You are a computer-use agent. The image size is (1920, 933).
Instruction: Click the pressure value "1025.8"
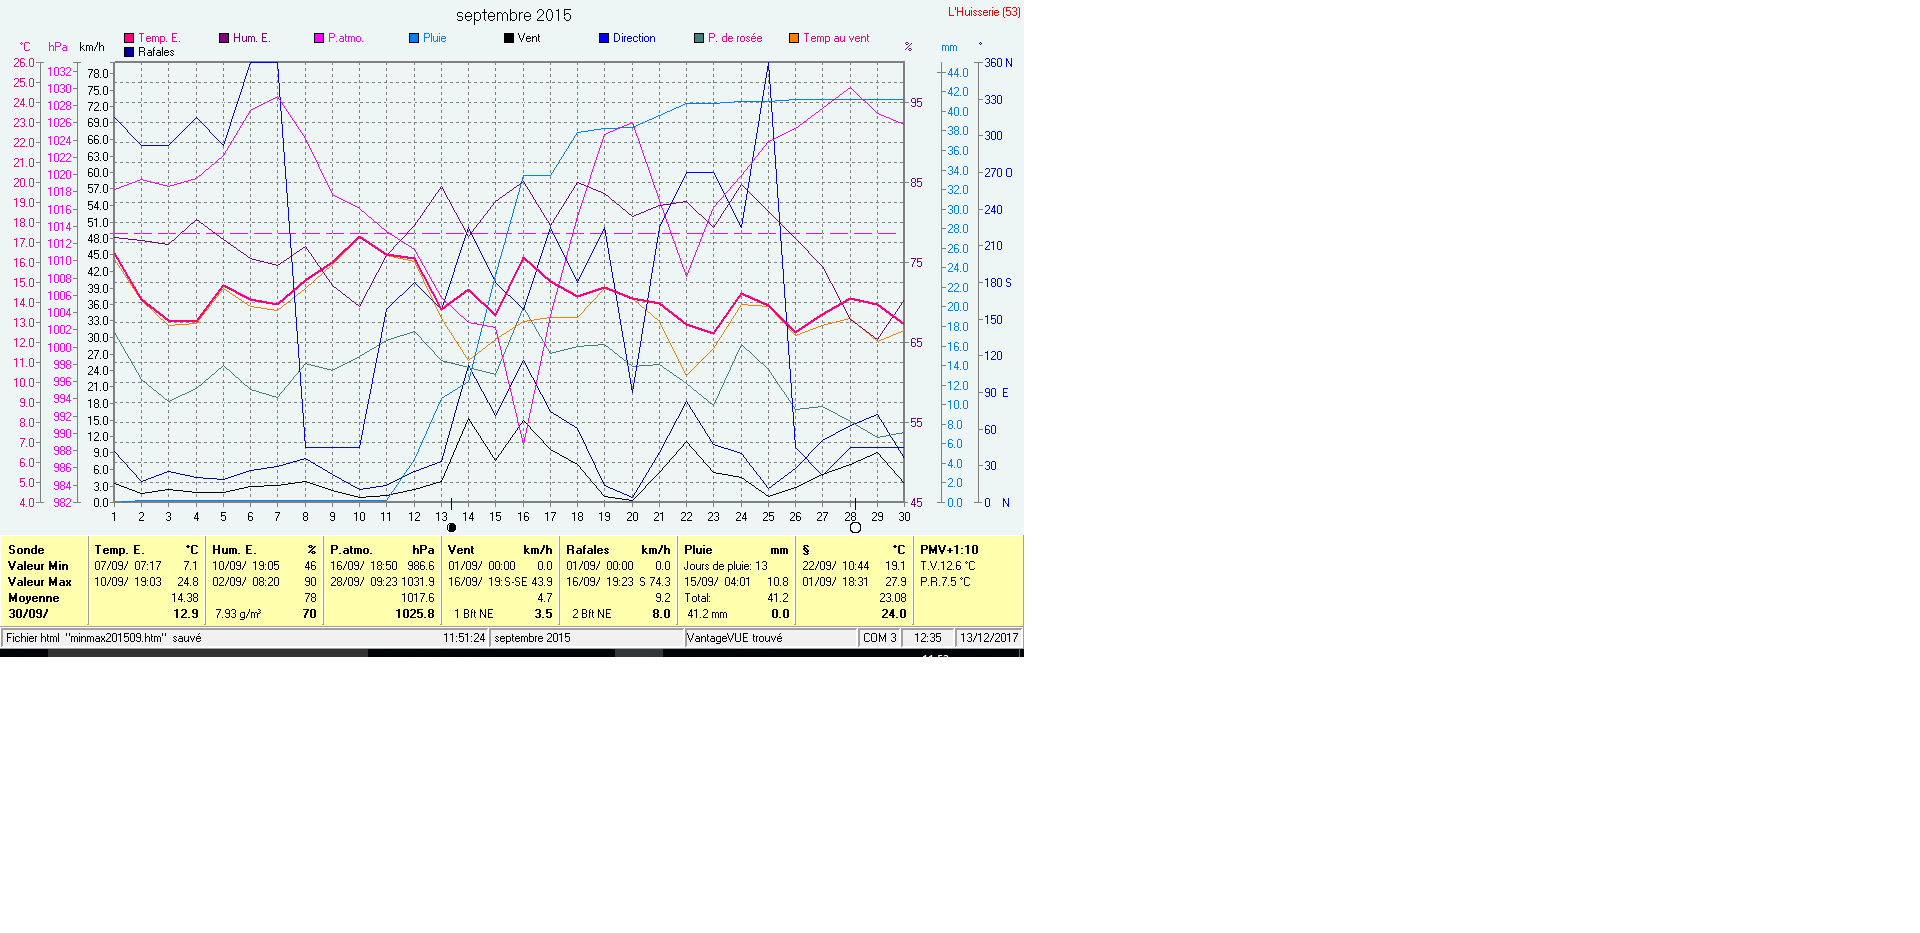[x=415, y=614]
